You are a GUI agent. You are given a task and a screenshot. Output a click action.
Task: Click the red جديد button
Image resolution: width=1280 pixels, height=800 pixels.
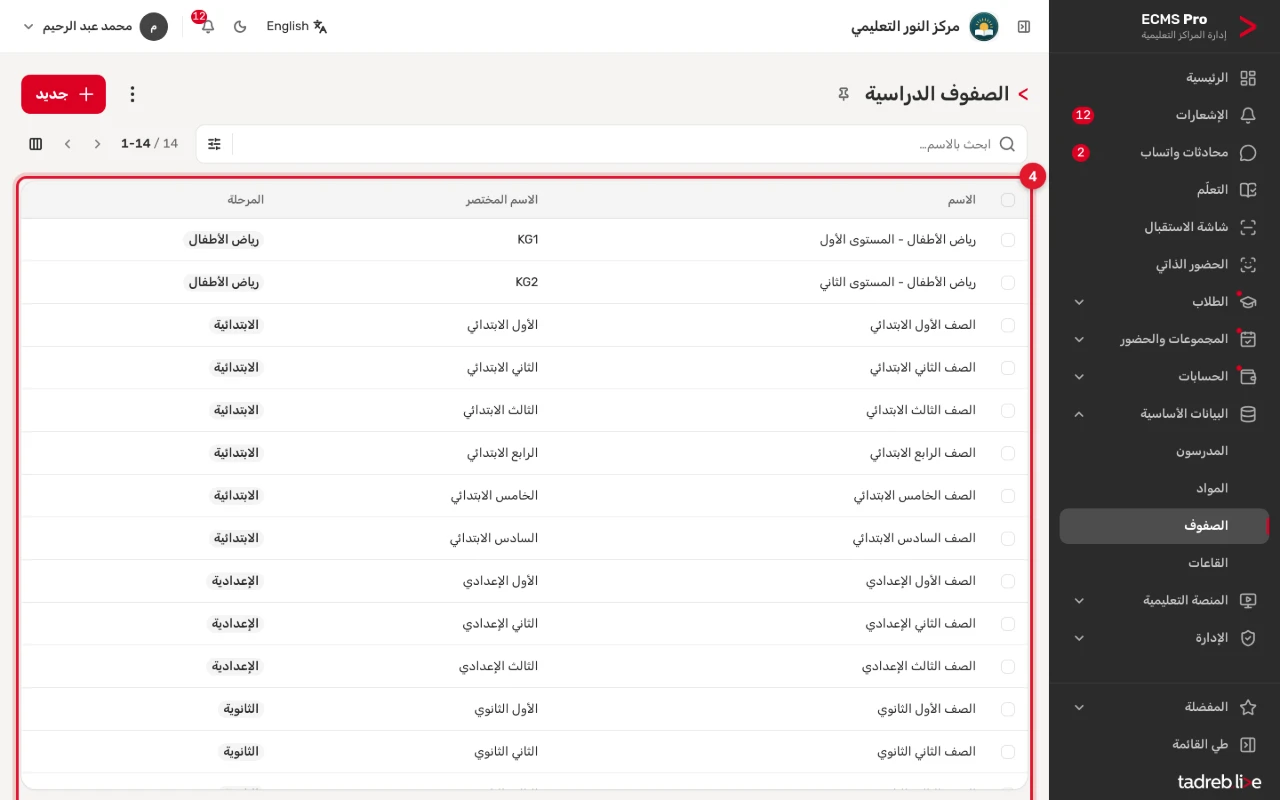point(63,94)
